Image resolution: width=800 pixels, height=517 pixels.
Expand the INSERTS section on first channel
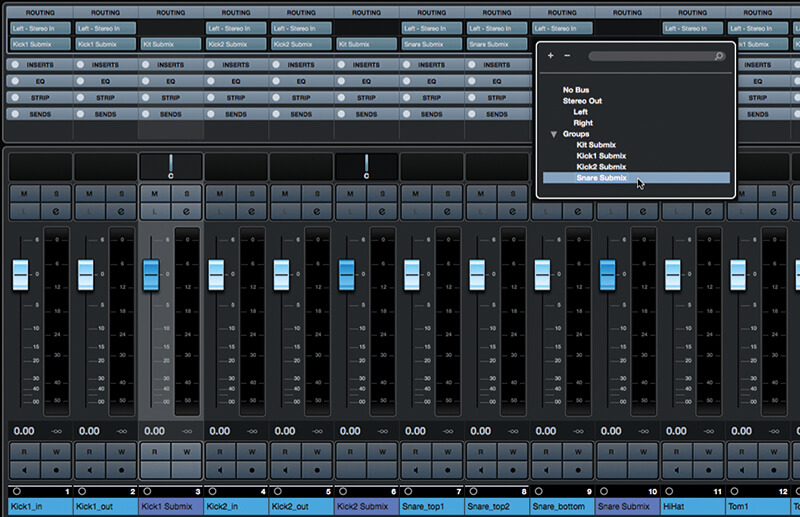point(40,65)
